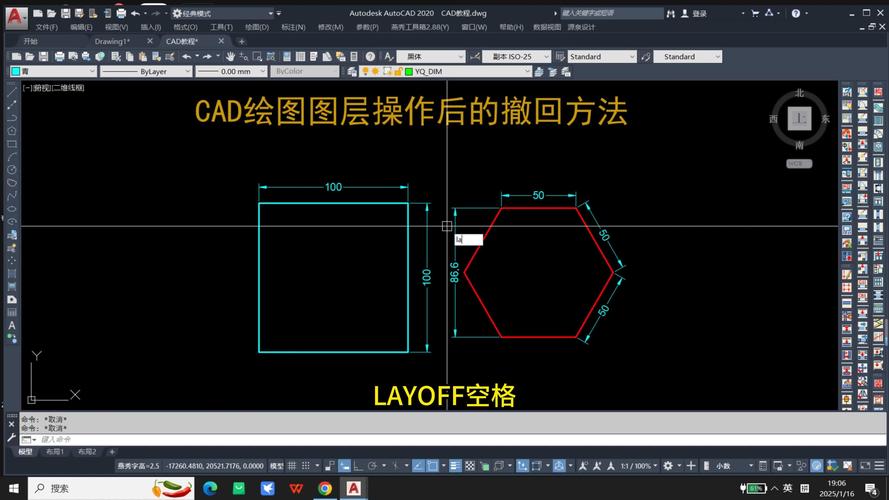Toggle 2D object snap in status bar
The height and width of the screenshot is (500, 889).
[x=432, y=465]
